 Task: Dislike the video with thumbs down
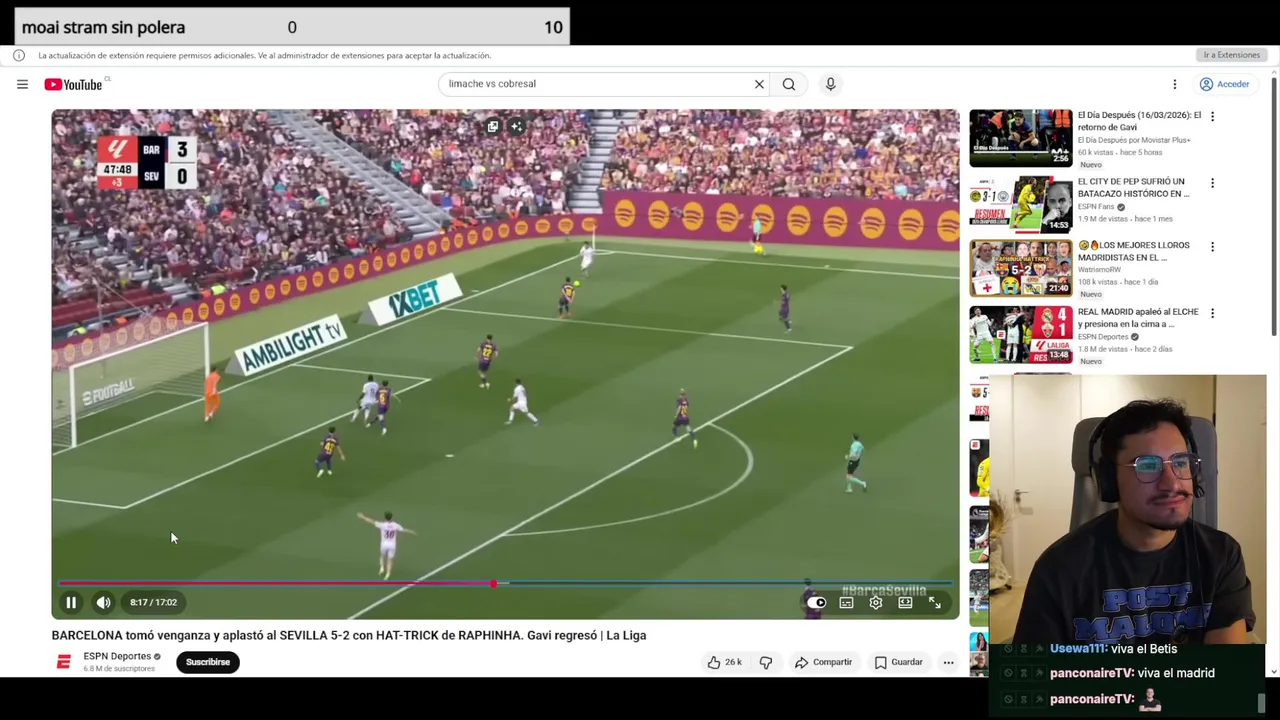(x=766, y=662)
